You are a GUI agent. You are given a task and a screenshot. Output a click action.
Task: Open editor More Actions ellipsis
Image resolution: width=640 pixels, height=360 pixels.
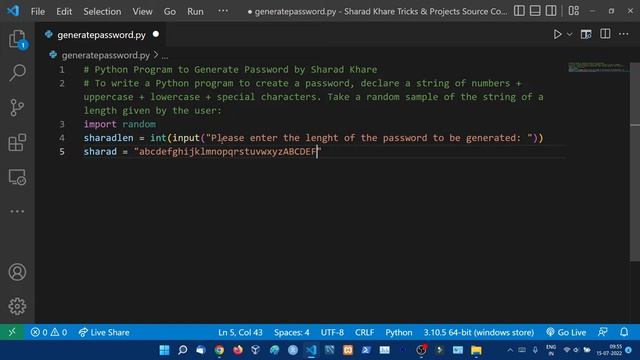tap(624, 34)
